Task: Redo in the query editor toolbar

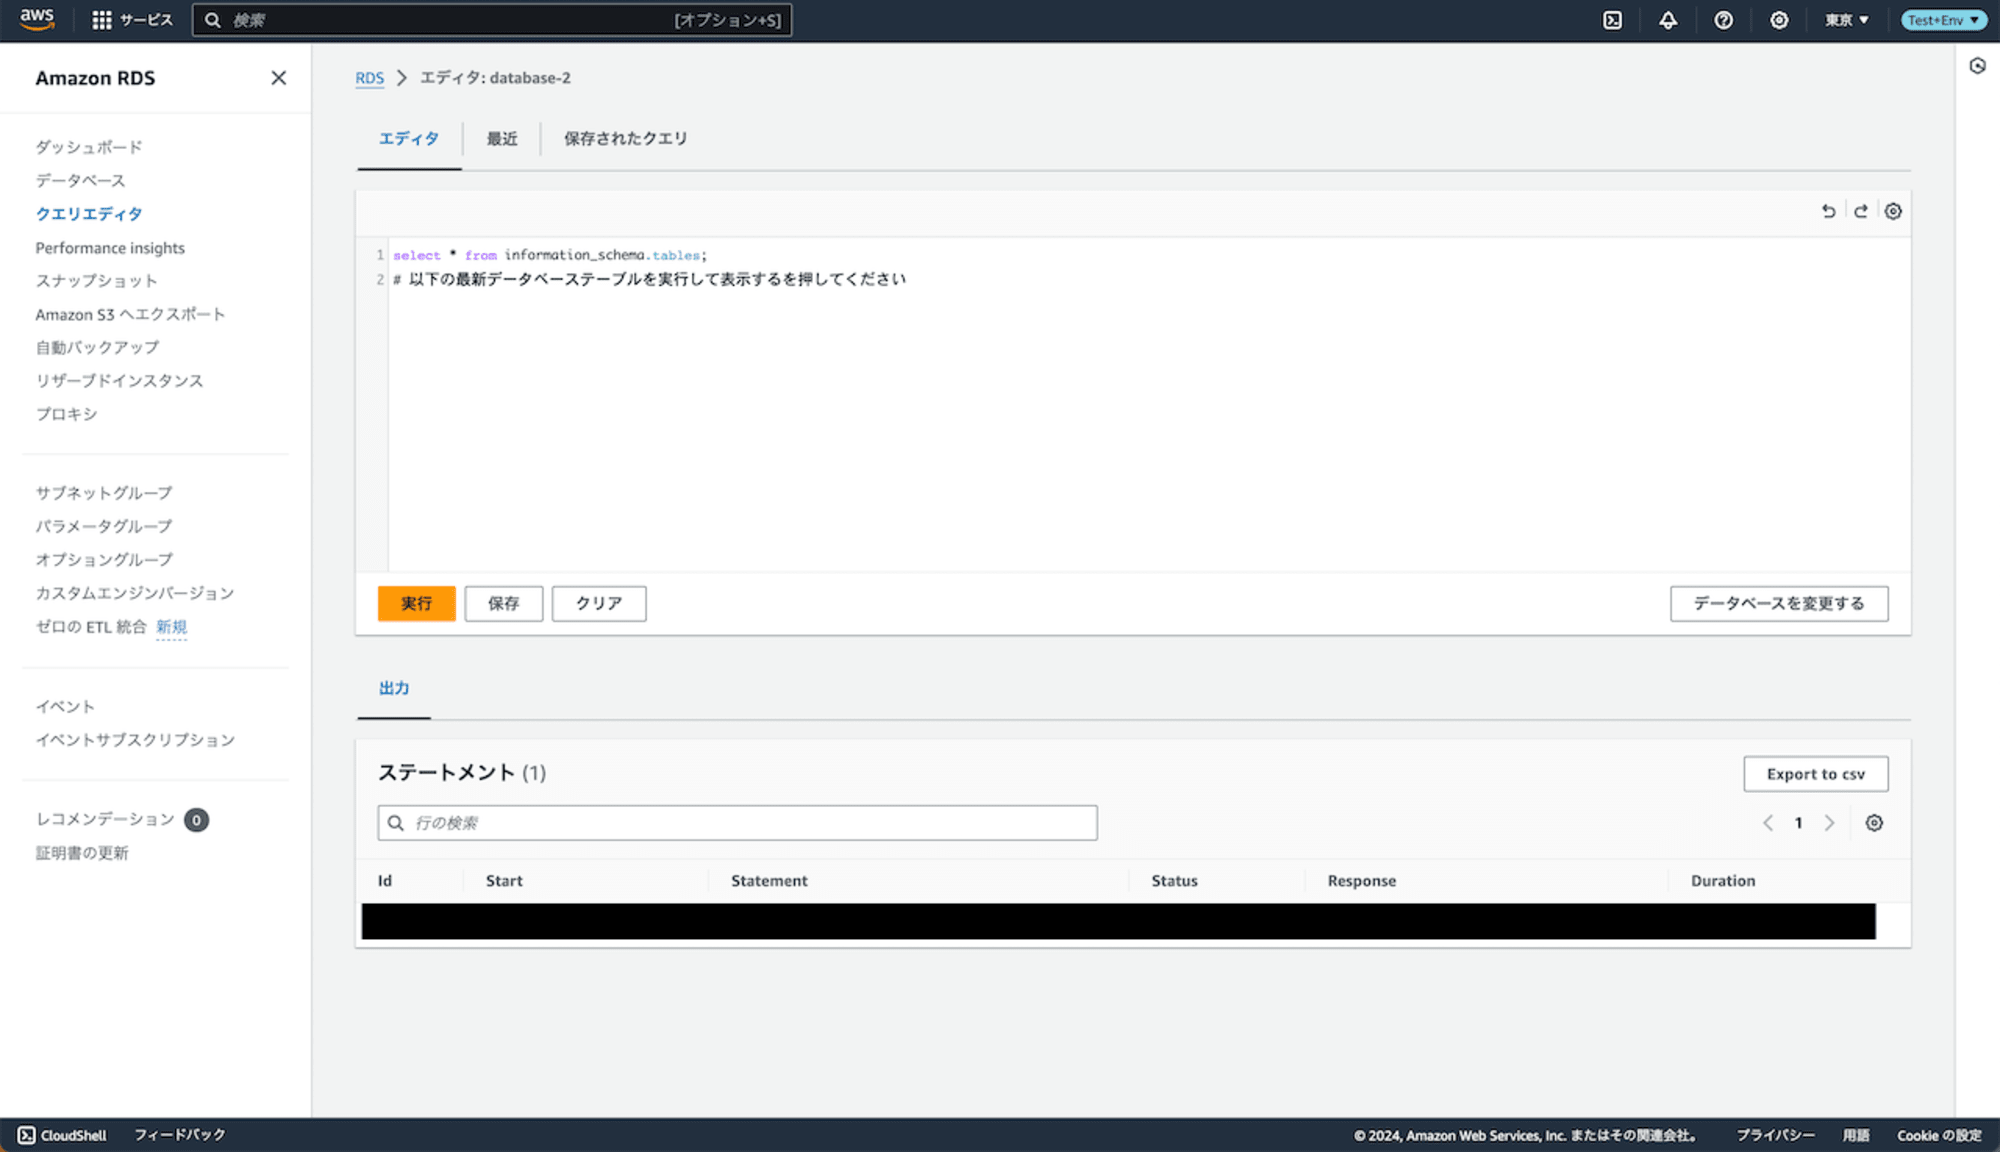Action: 1860,211
